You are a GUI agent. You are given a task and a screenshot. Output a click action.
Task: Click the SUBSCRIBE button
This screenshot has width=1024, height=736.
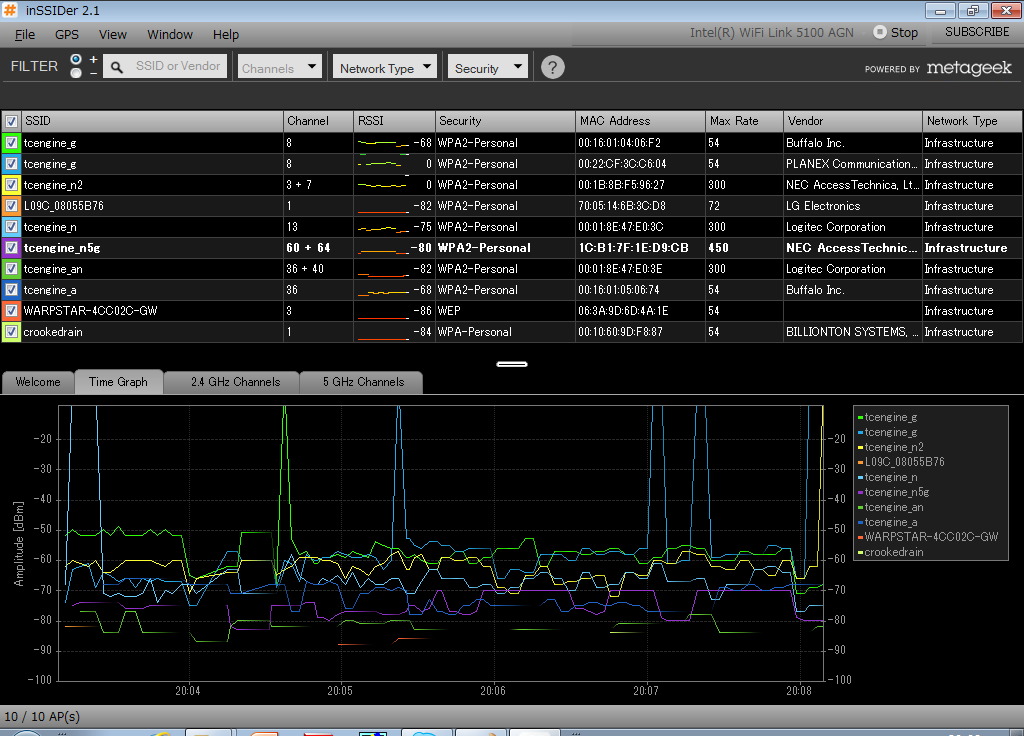977,32
